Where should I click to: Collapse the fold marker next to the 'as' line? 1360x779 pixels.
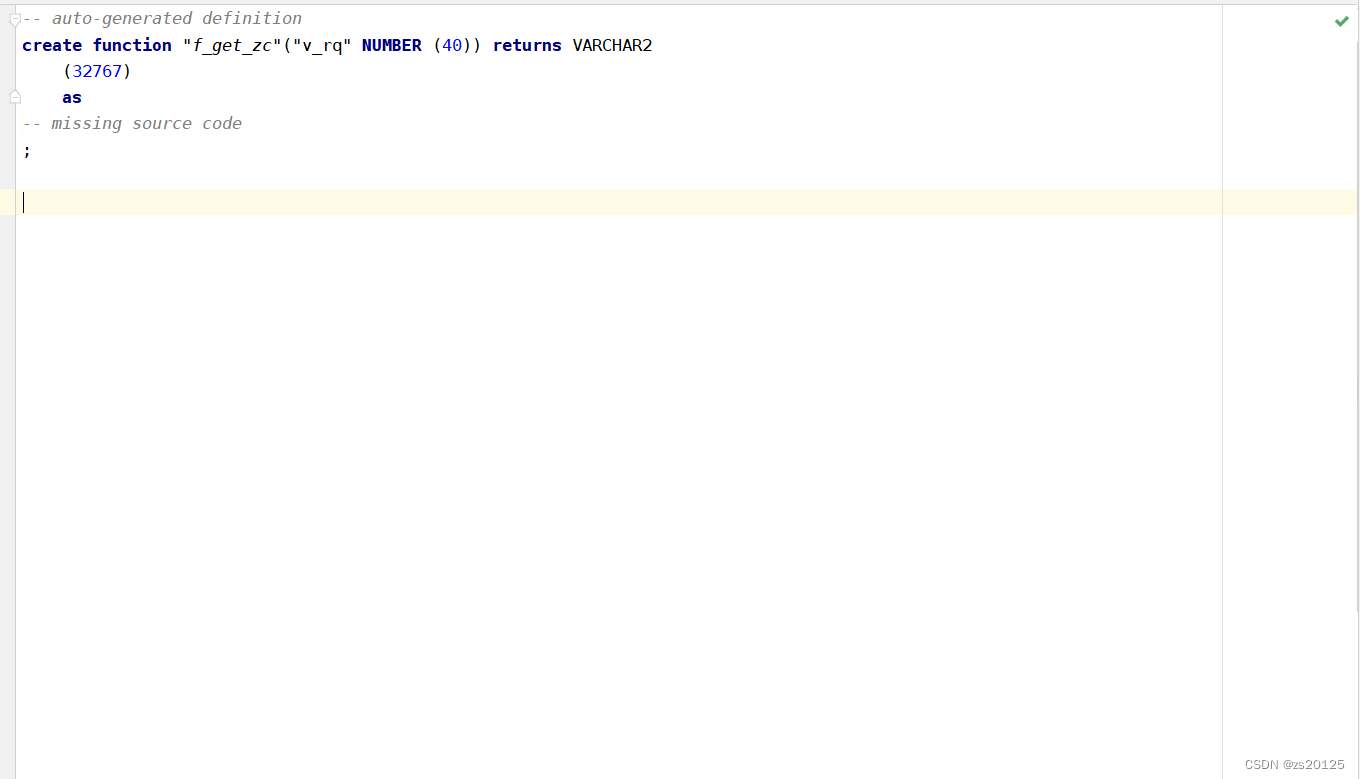(x=15, y=96)
